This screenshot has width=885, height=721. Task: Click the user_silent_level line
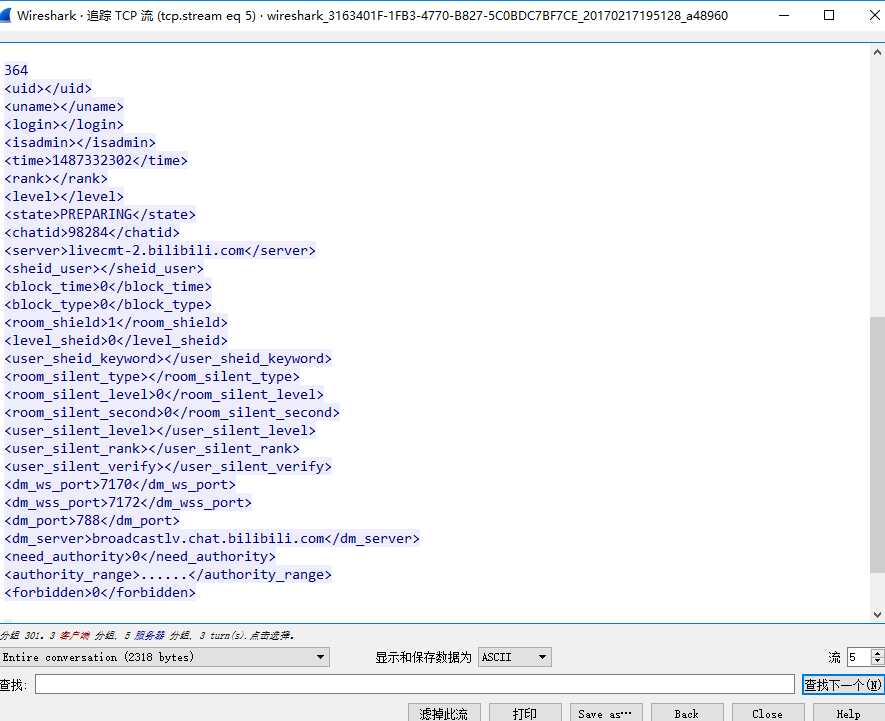pyautogui.click(x=160, y=431)
